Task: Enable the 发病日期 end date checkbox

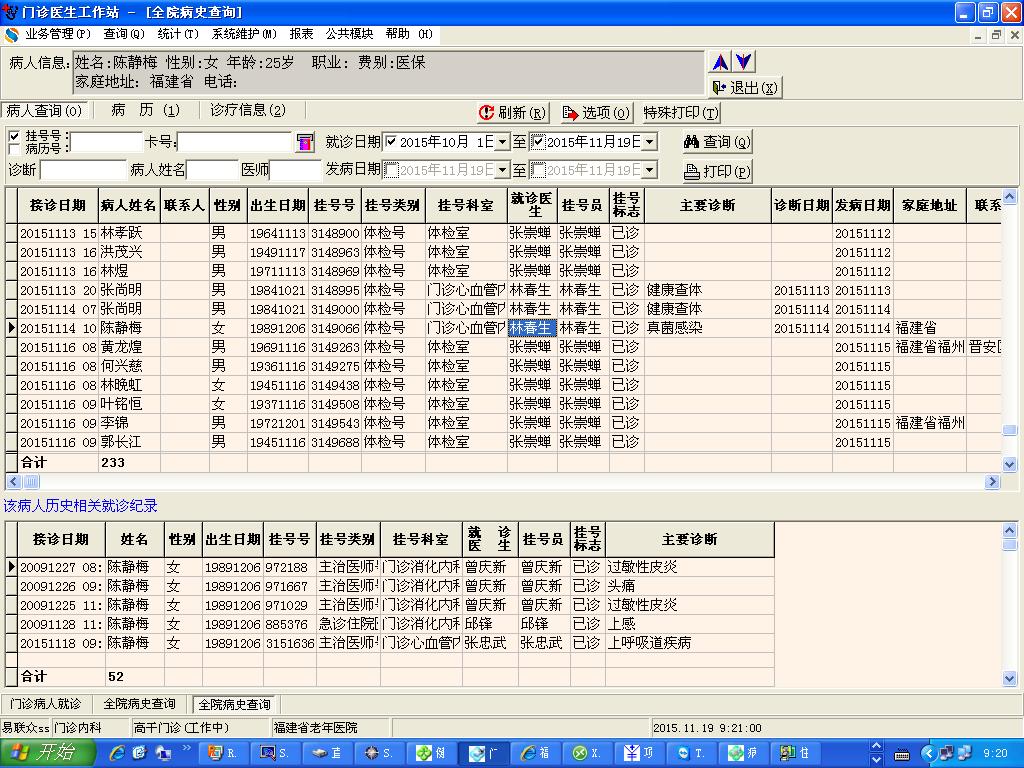Action: click(537, 170)
